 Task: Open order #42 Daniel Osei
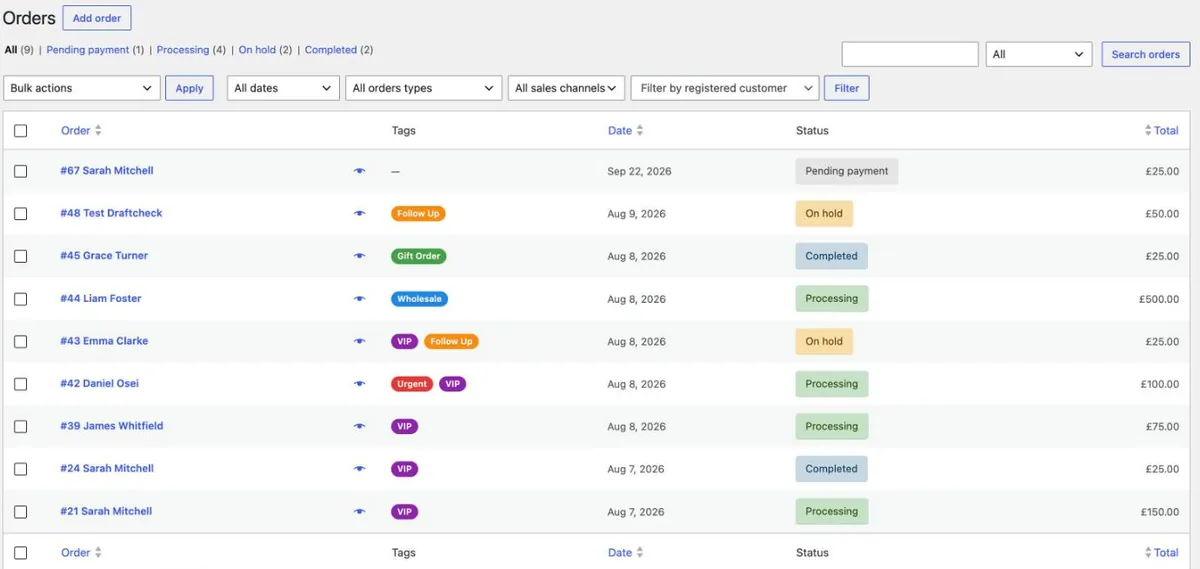pyautogui.click(x=99, y=384)
